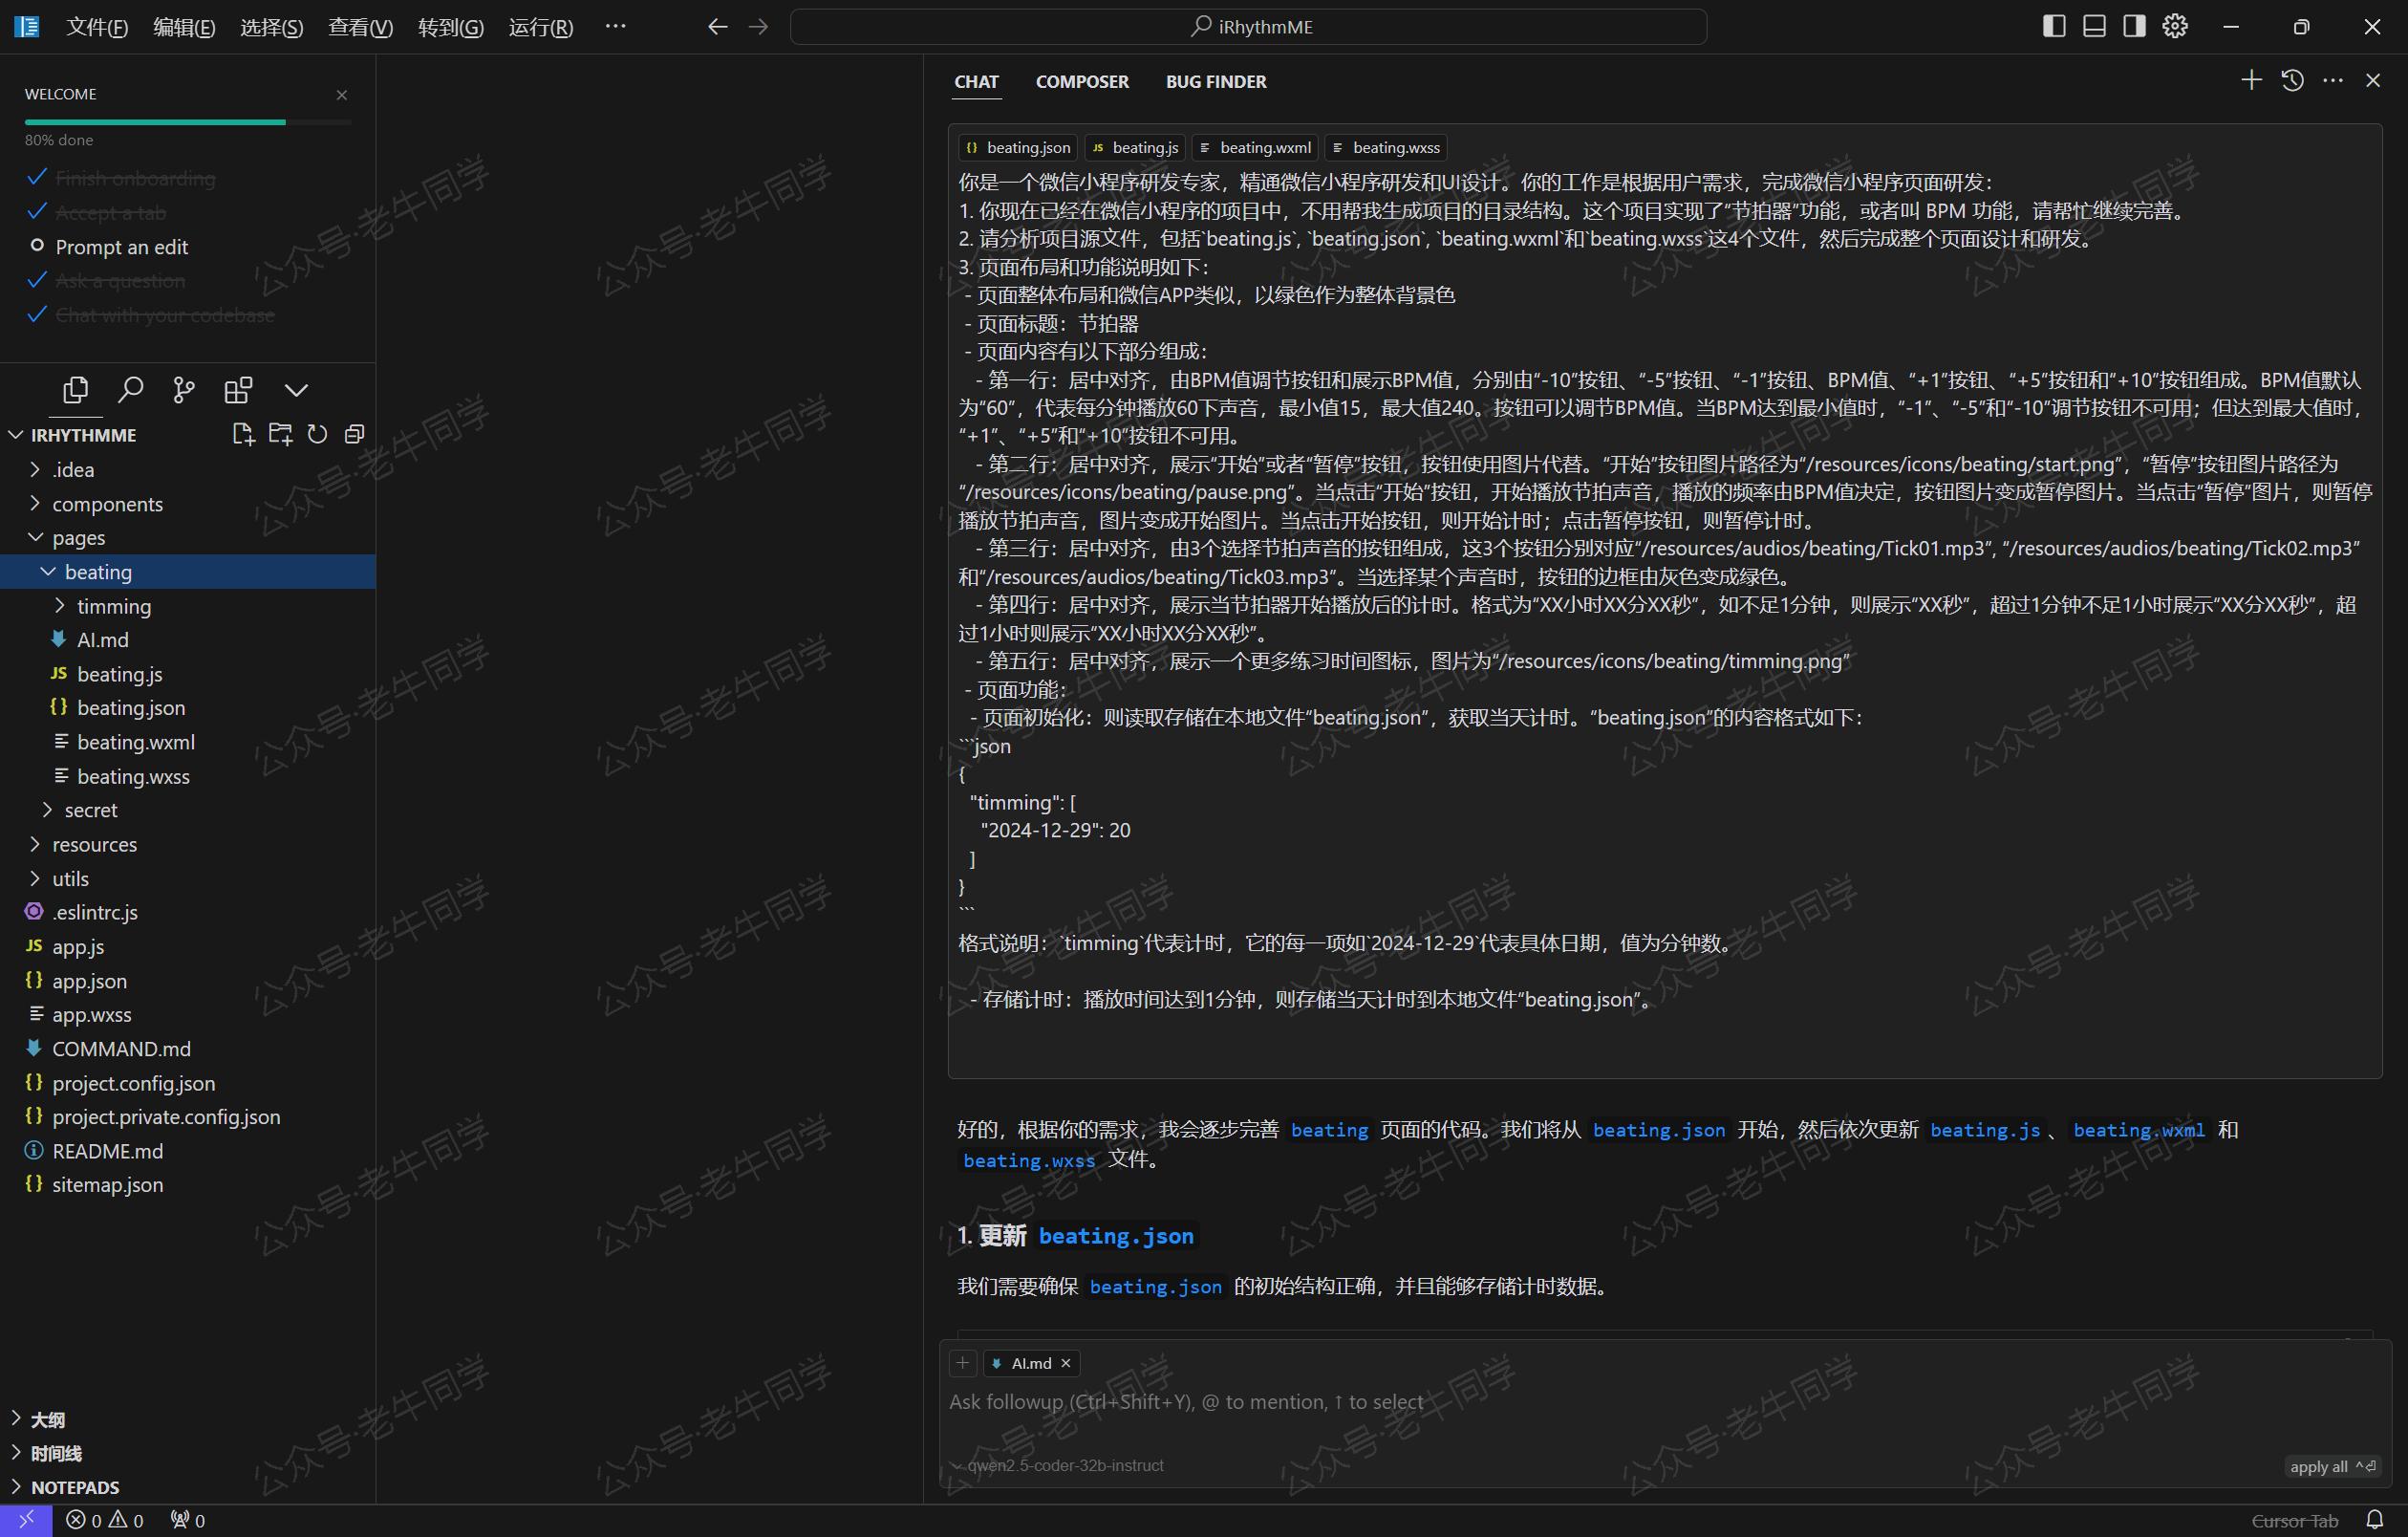Show overflow menu items ellipsis
The image size is (2408, 1537).
pyautogui.click(x=615, y=26)
